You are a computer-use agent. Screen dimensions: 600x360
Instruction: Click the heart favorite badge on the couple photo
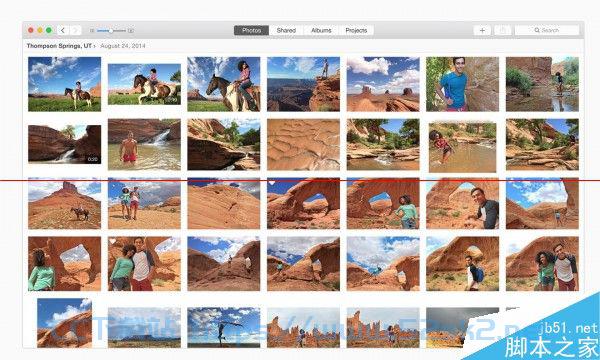(x=112, y=241)
